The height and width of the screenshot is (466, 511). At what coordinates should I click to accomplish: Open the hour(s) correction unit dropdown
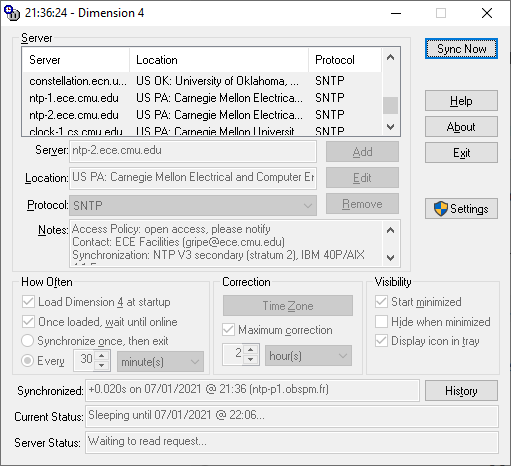[308, 356]
